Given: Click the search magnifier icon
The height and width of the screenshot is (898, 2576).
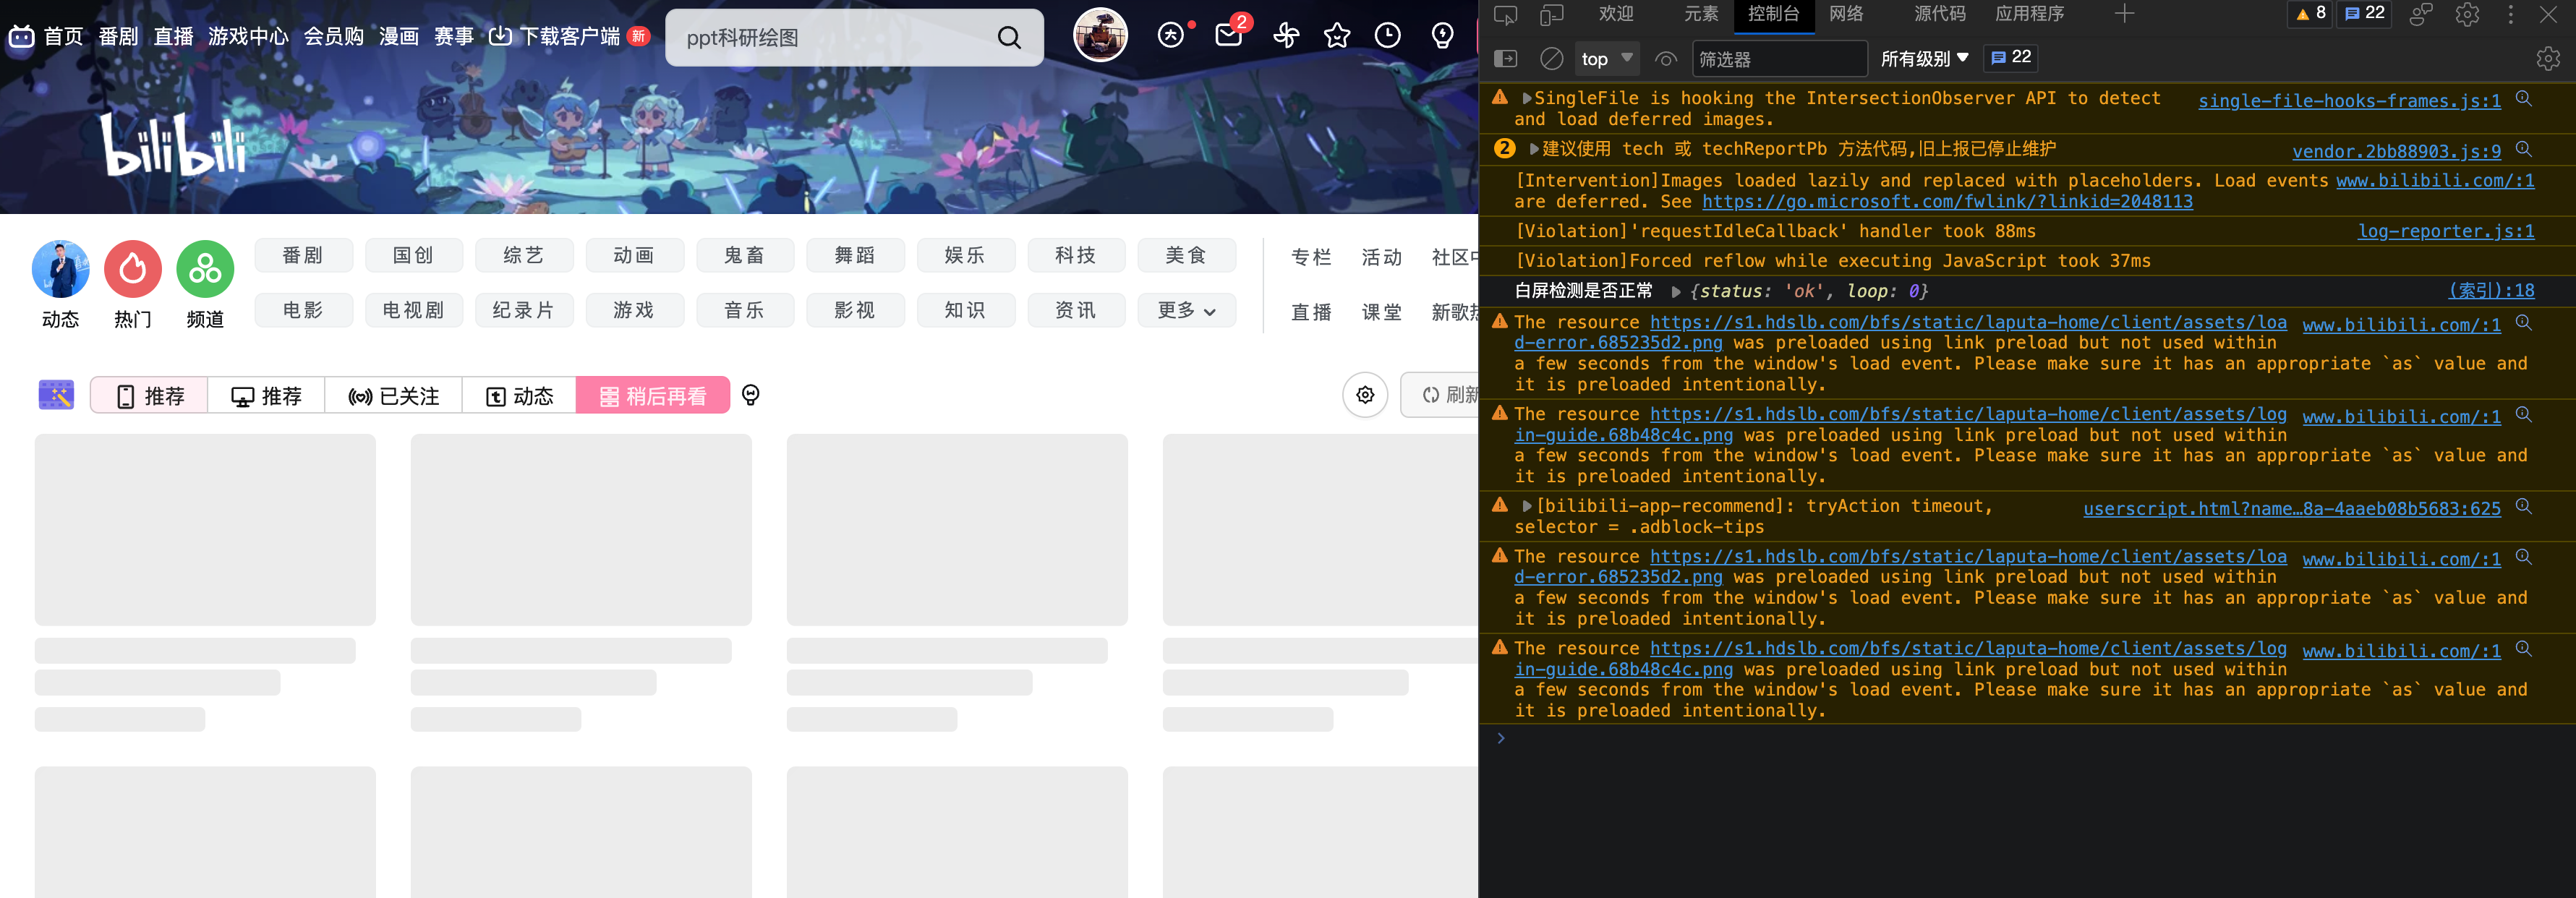Looking at the screenshot, I should [1009, 37].
